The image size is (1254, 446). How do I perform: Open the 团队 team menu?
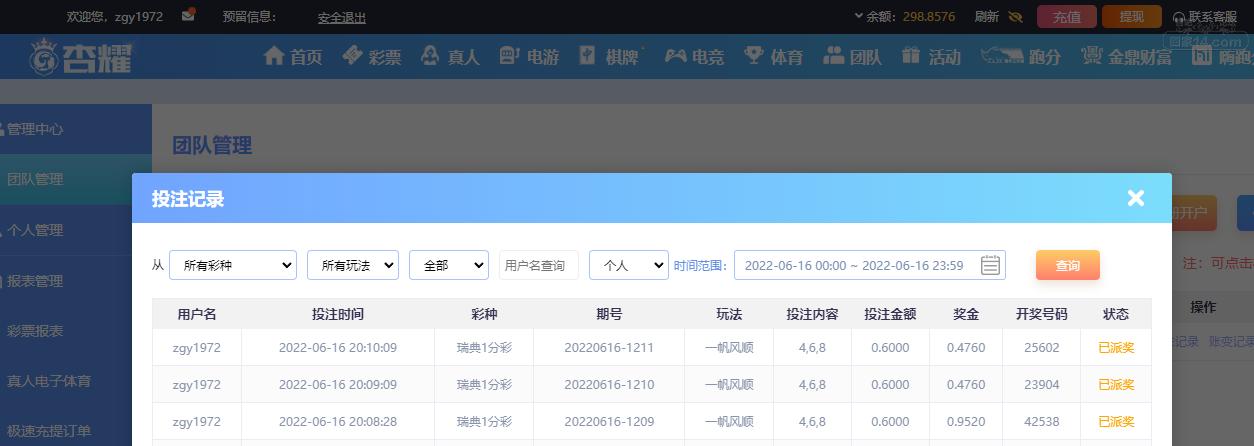[x=852, y=57]
